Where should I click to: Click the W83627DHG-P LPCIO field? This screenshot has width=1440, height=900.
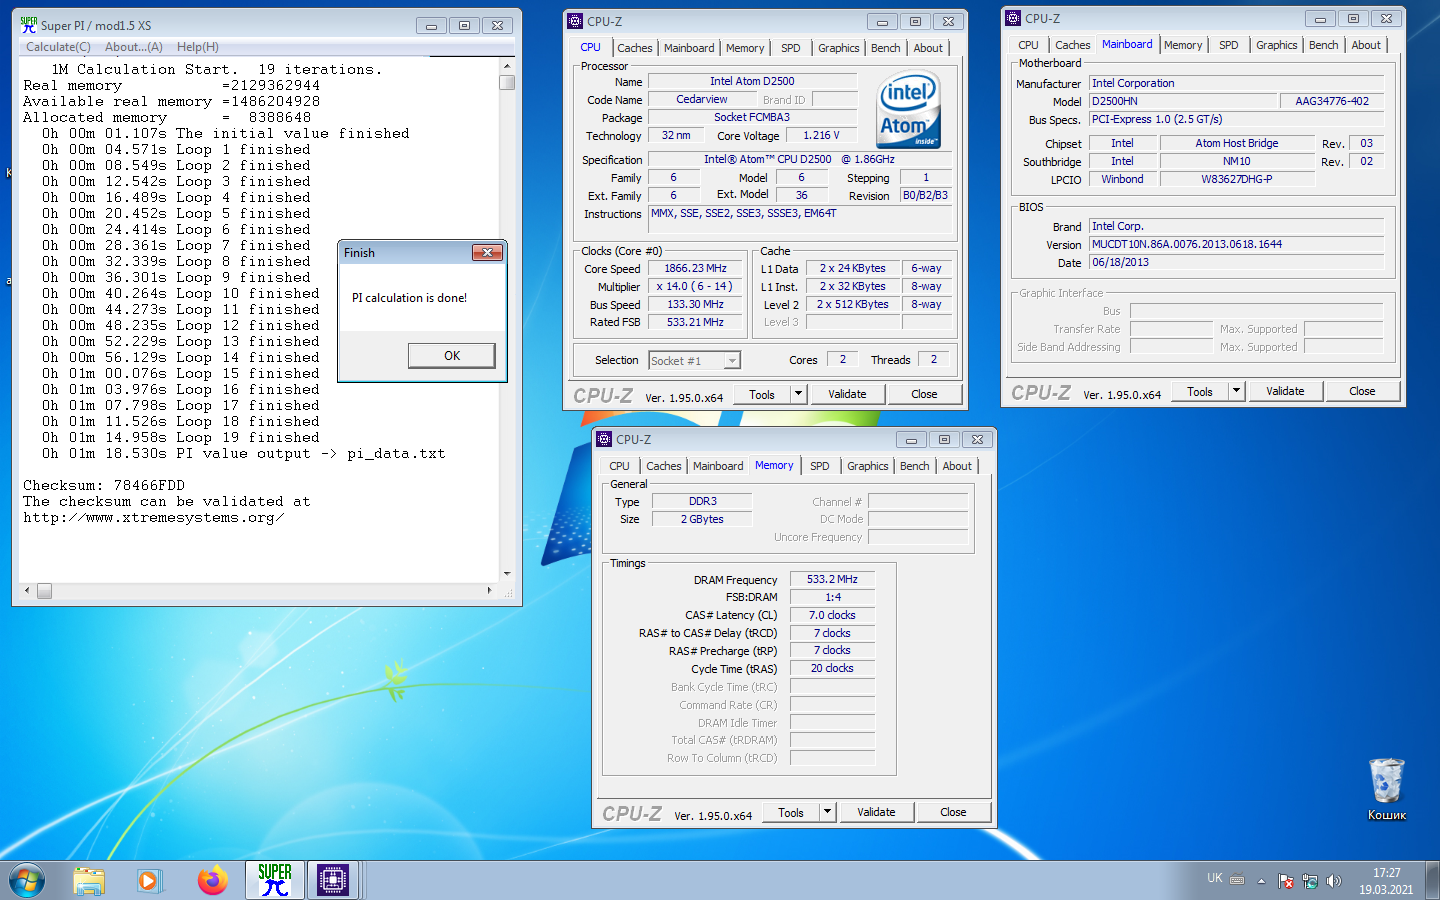[1237, 179]
